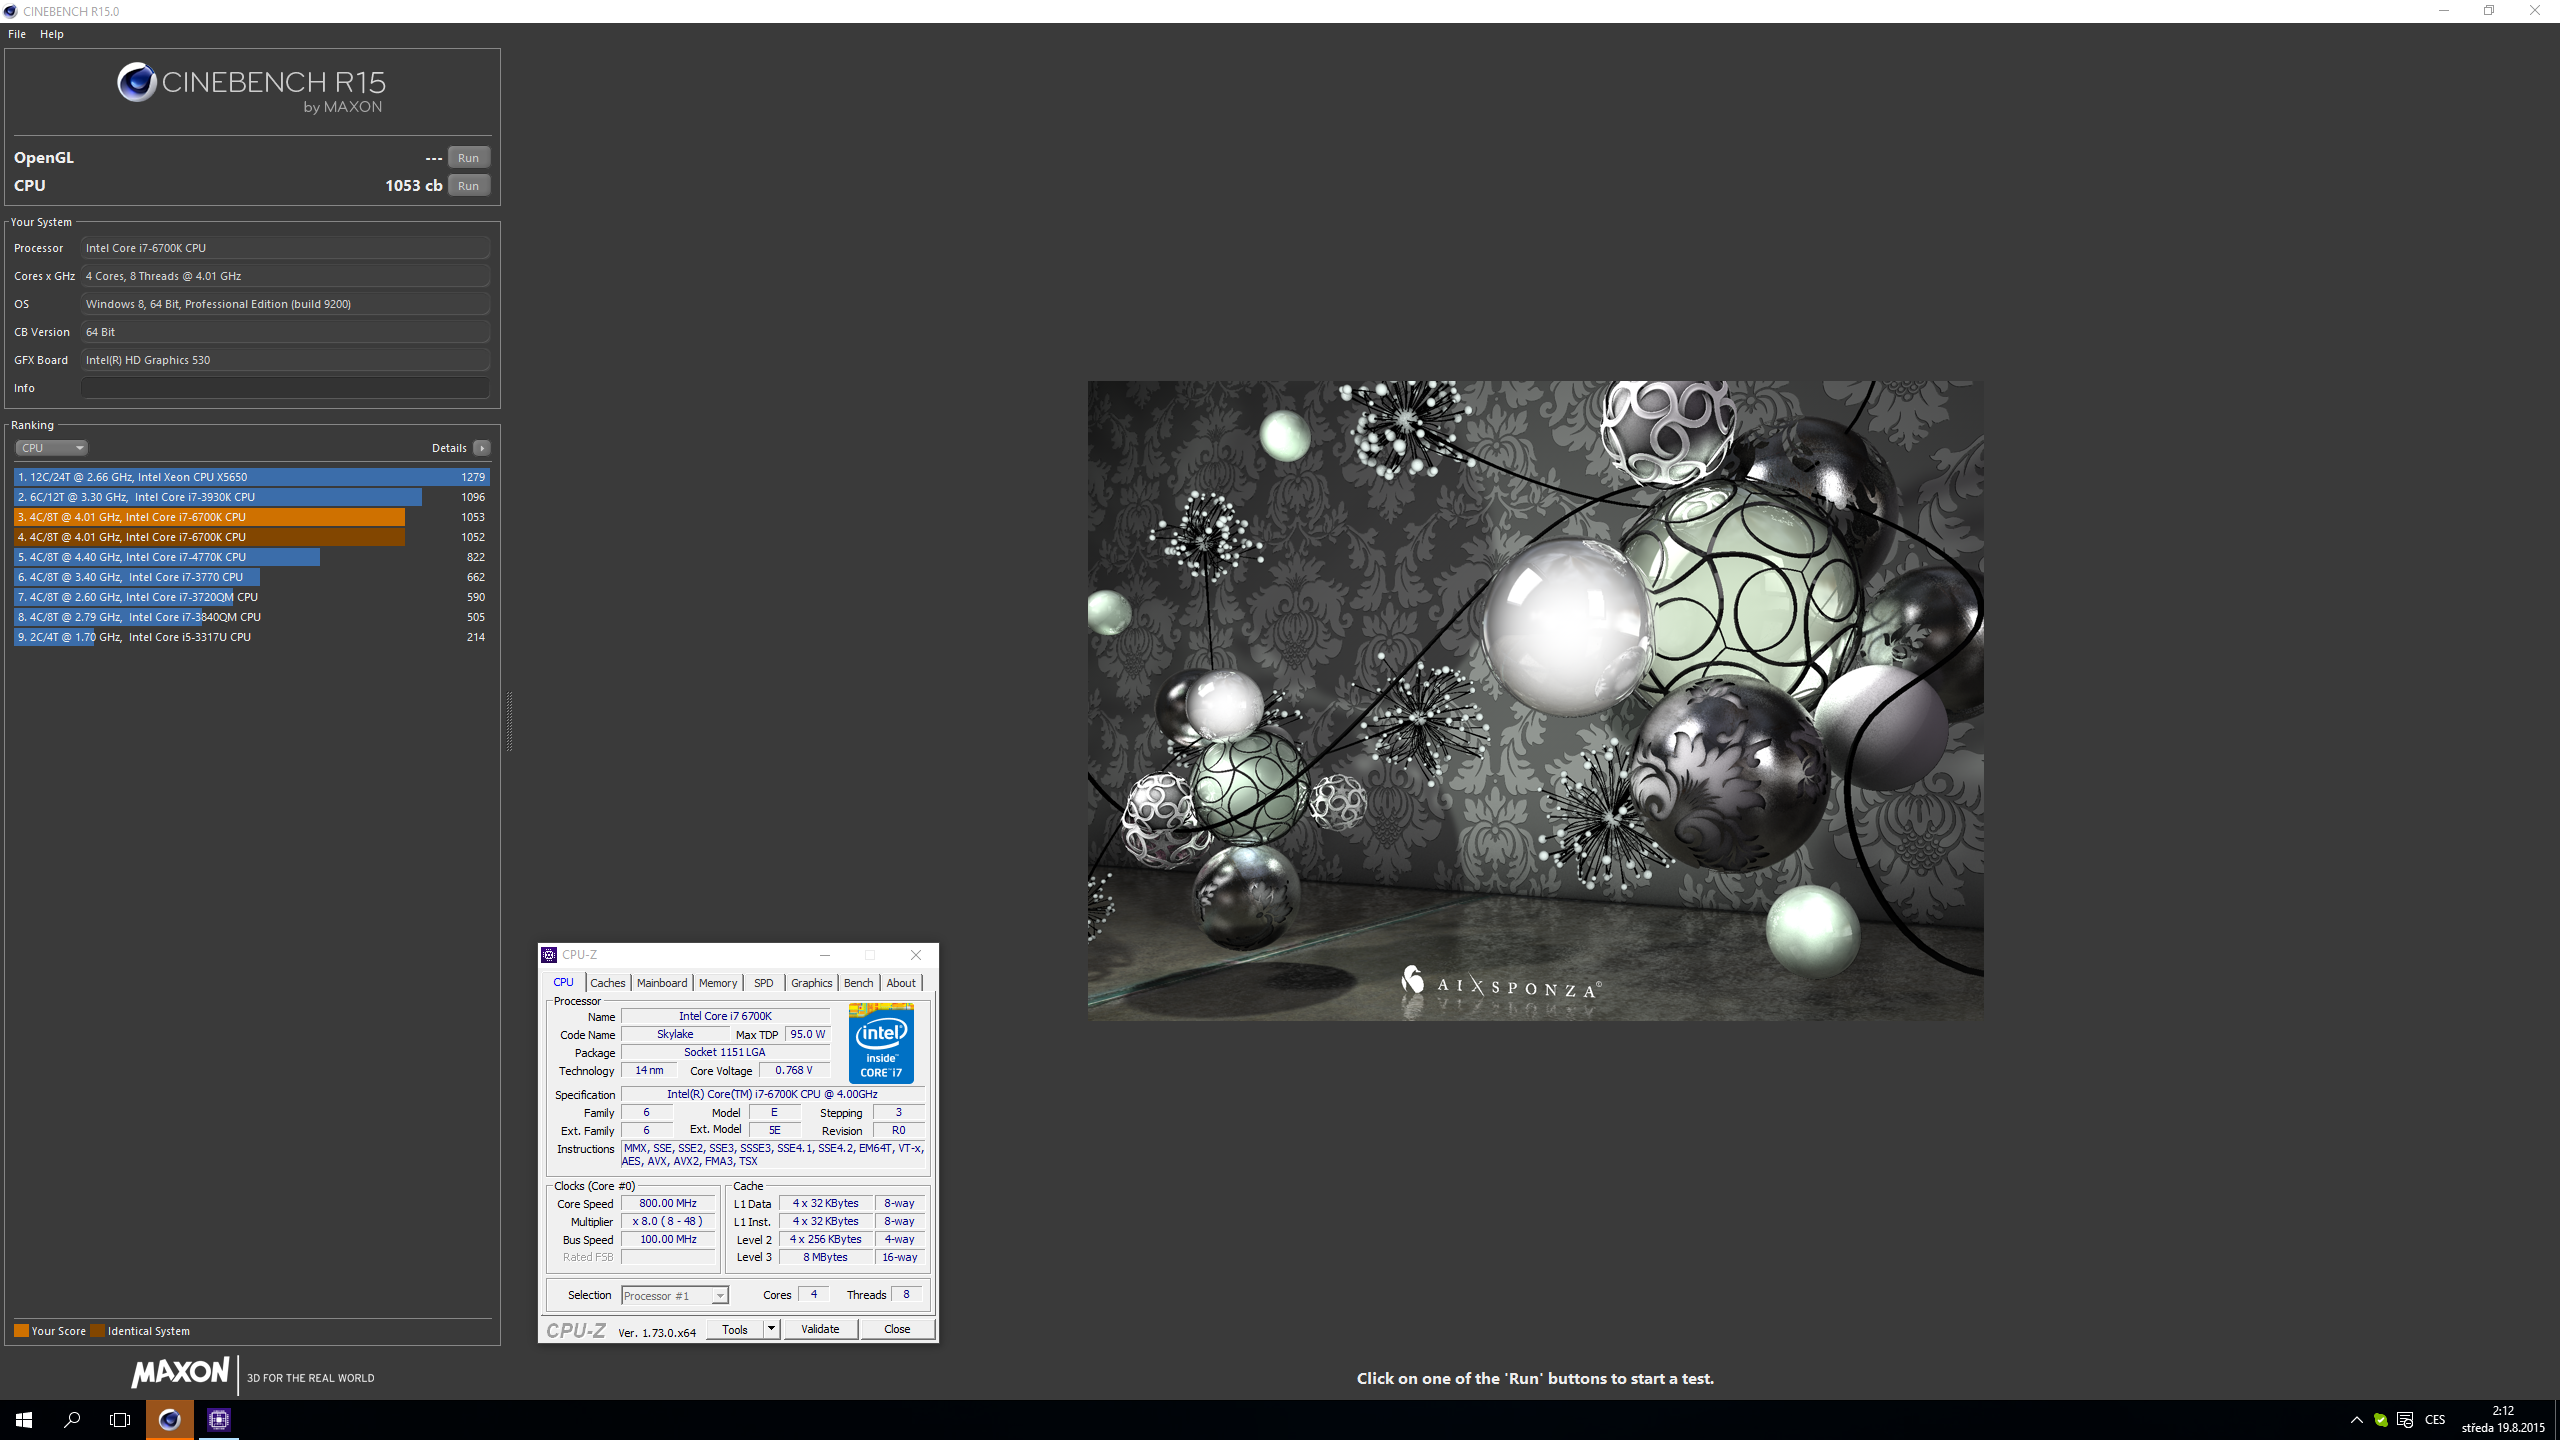Switch to the Mainboard tab in CPU-Z
This screenshot has height=1440, width=2560.
661,983
